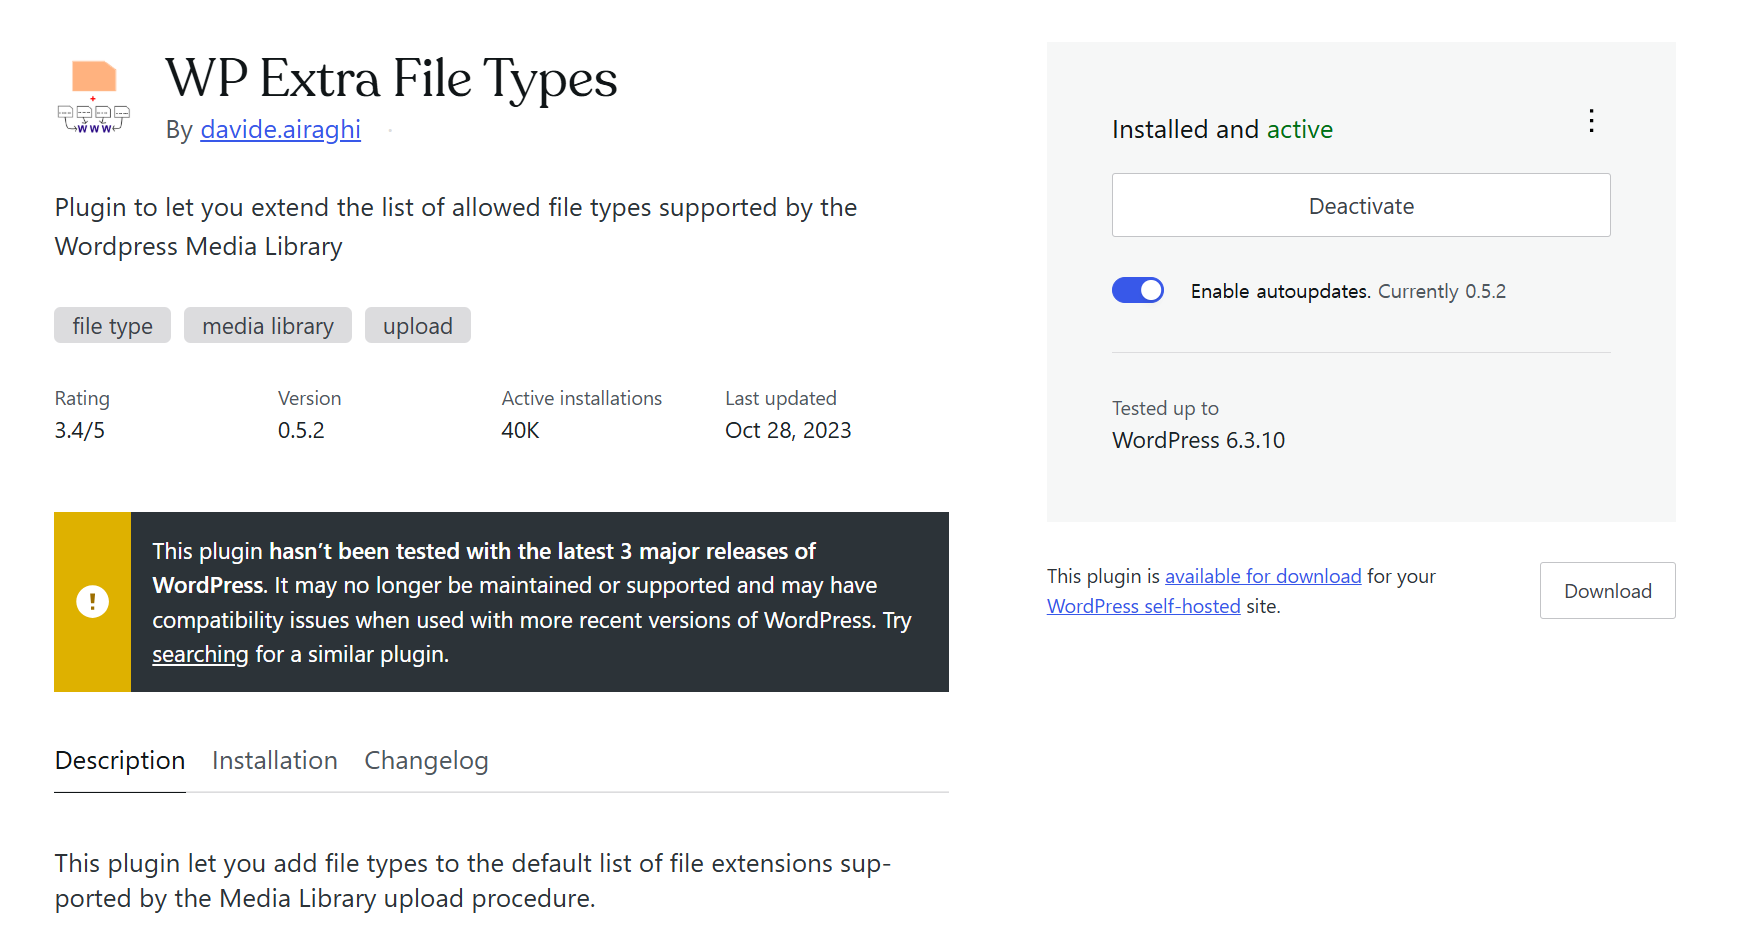Image resolution: width=1755 pixels, height=943 pixels.
Task: Select the 'upload' tag
Action: (x=418, y=326)
